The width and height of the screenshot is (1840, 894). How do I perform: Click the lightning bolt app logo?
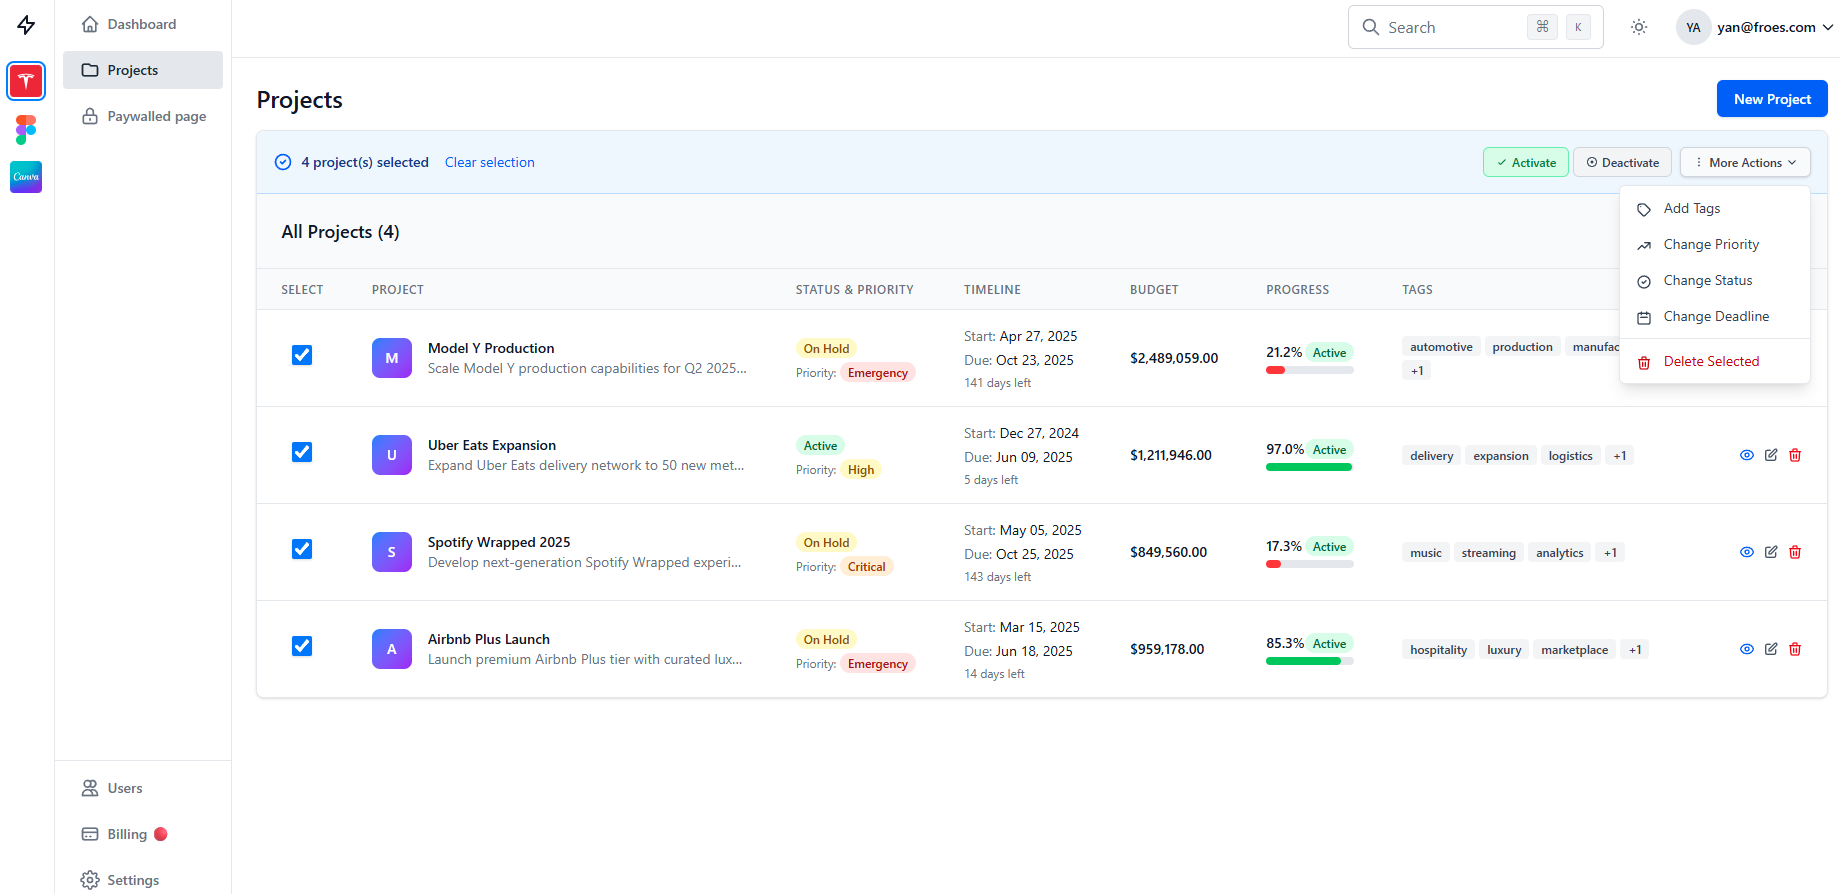point(26,25)
